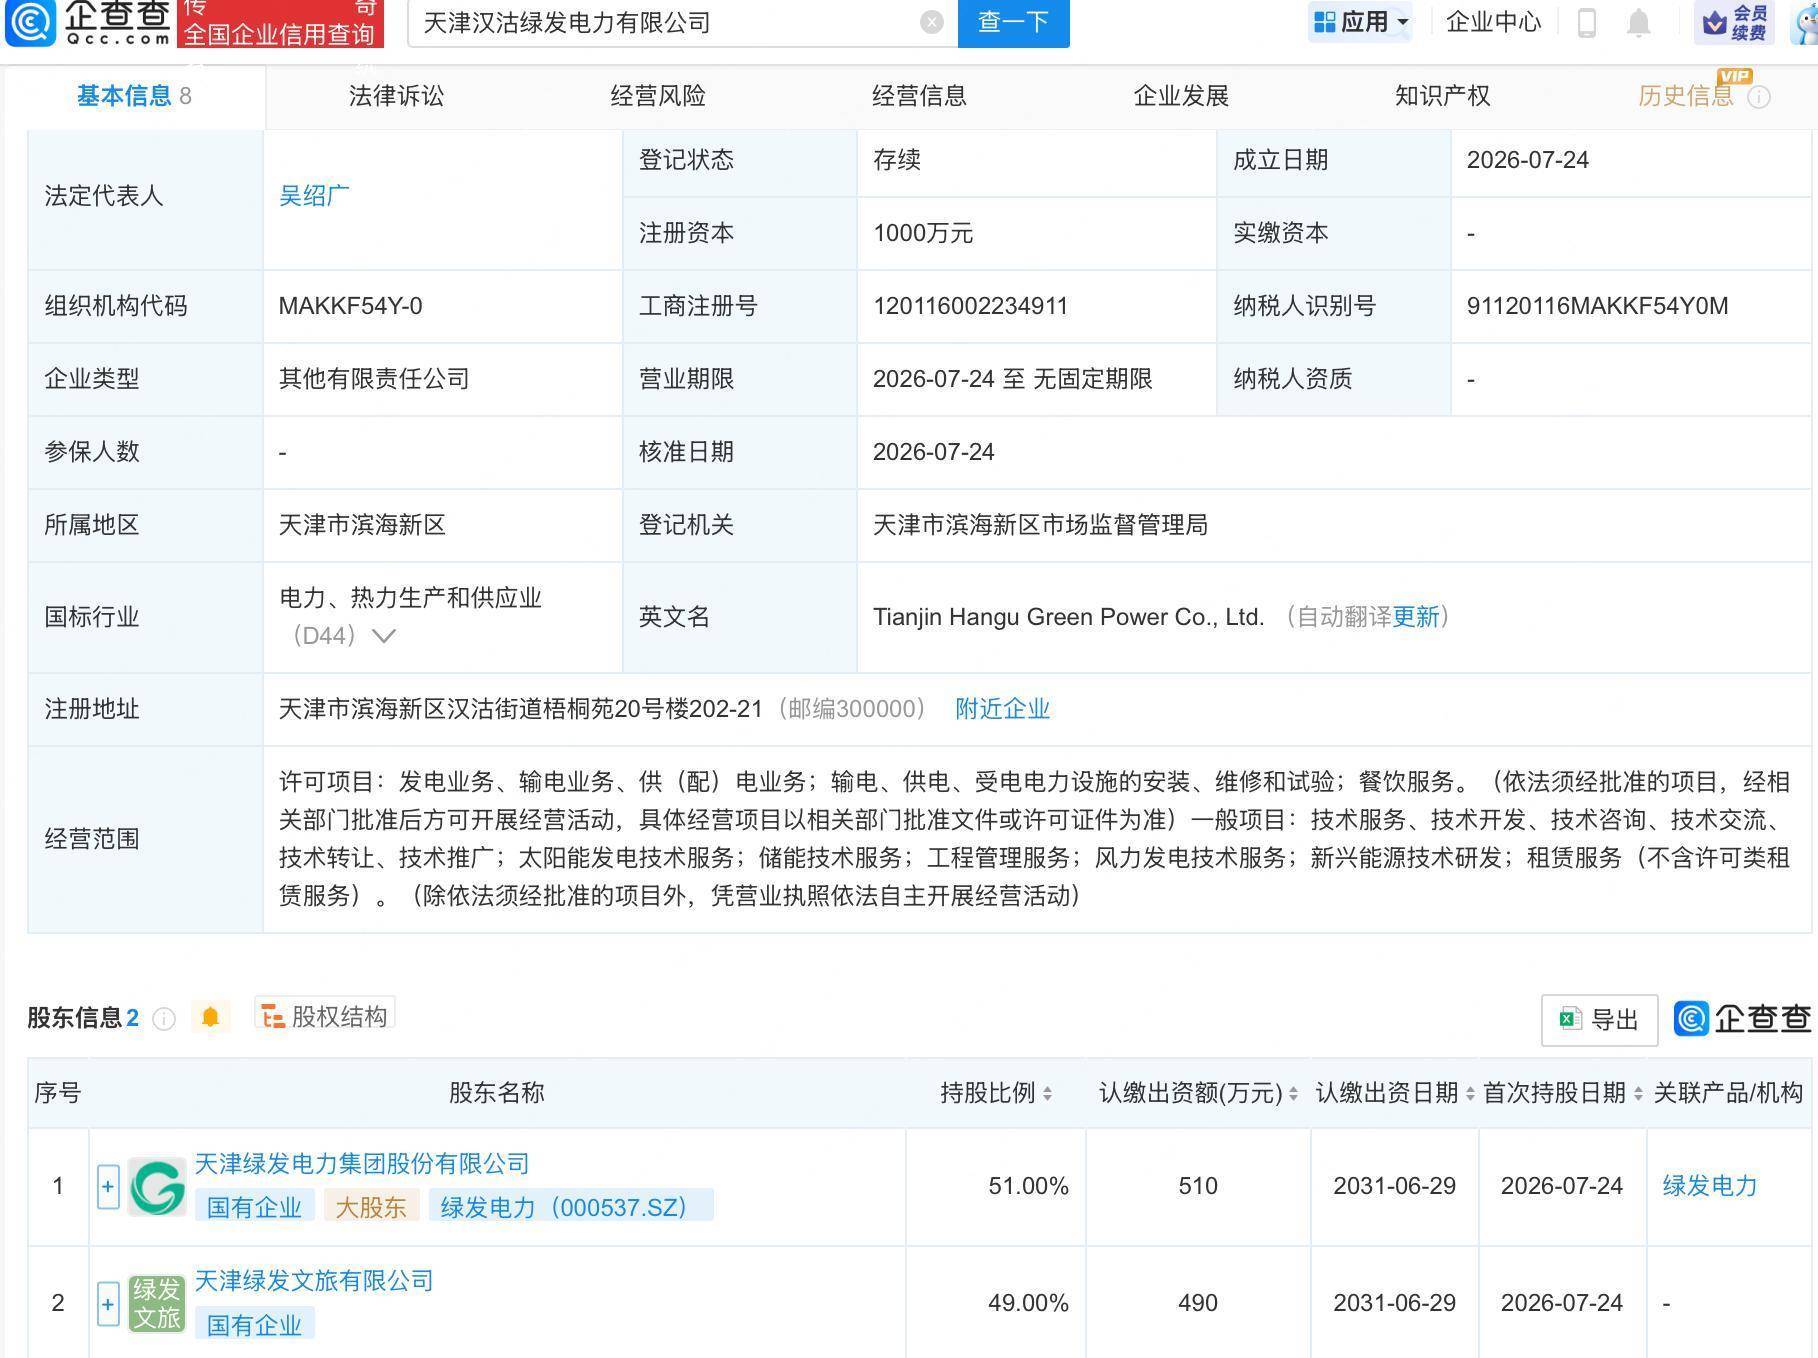Open 天津绿发电力集团股份有限公司 shareholder link
This screenshot has height=1358, width=1818.
point(361,1164)
